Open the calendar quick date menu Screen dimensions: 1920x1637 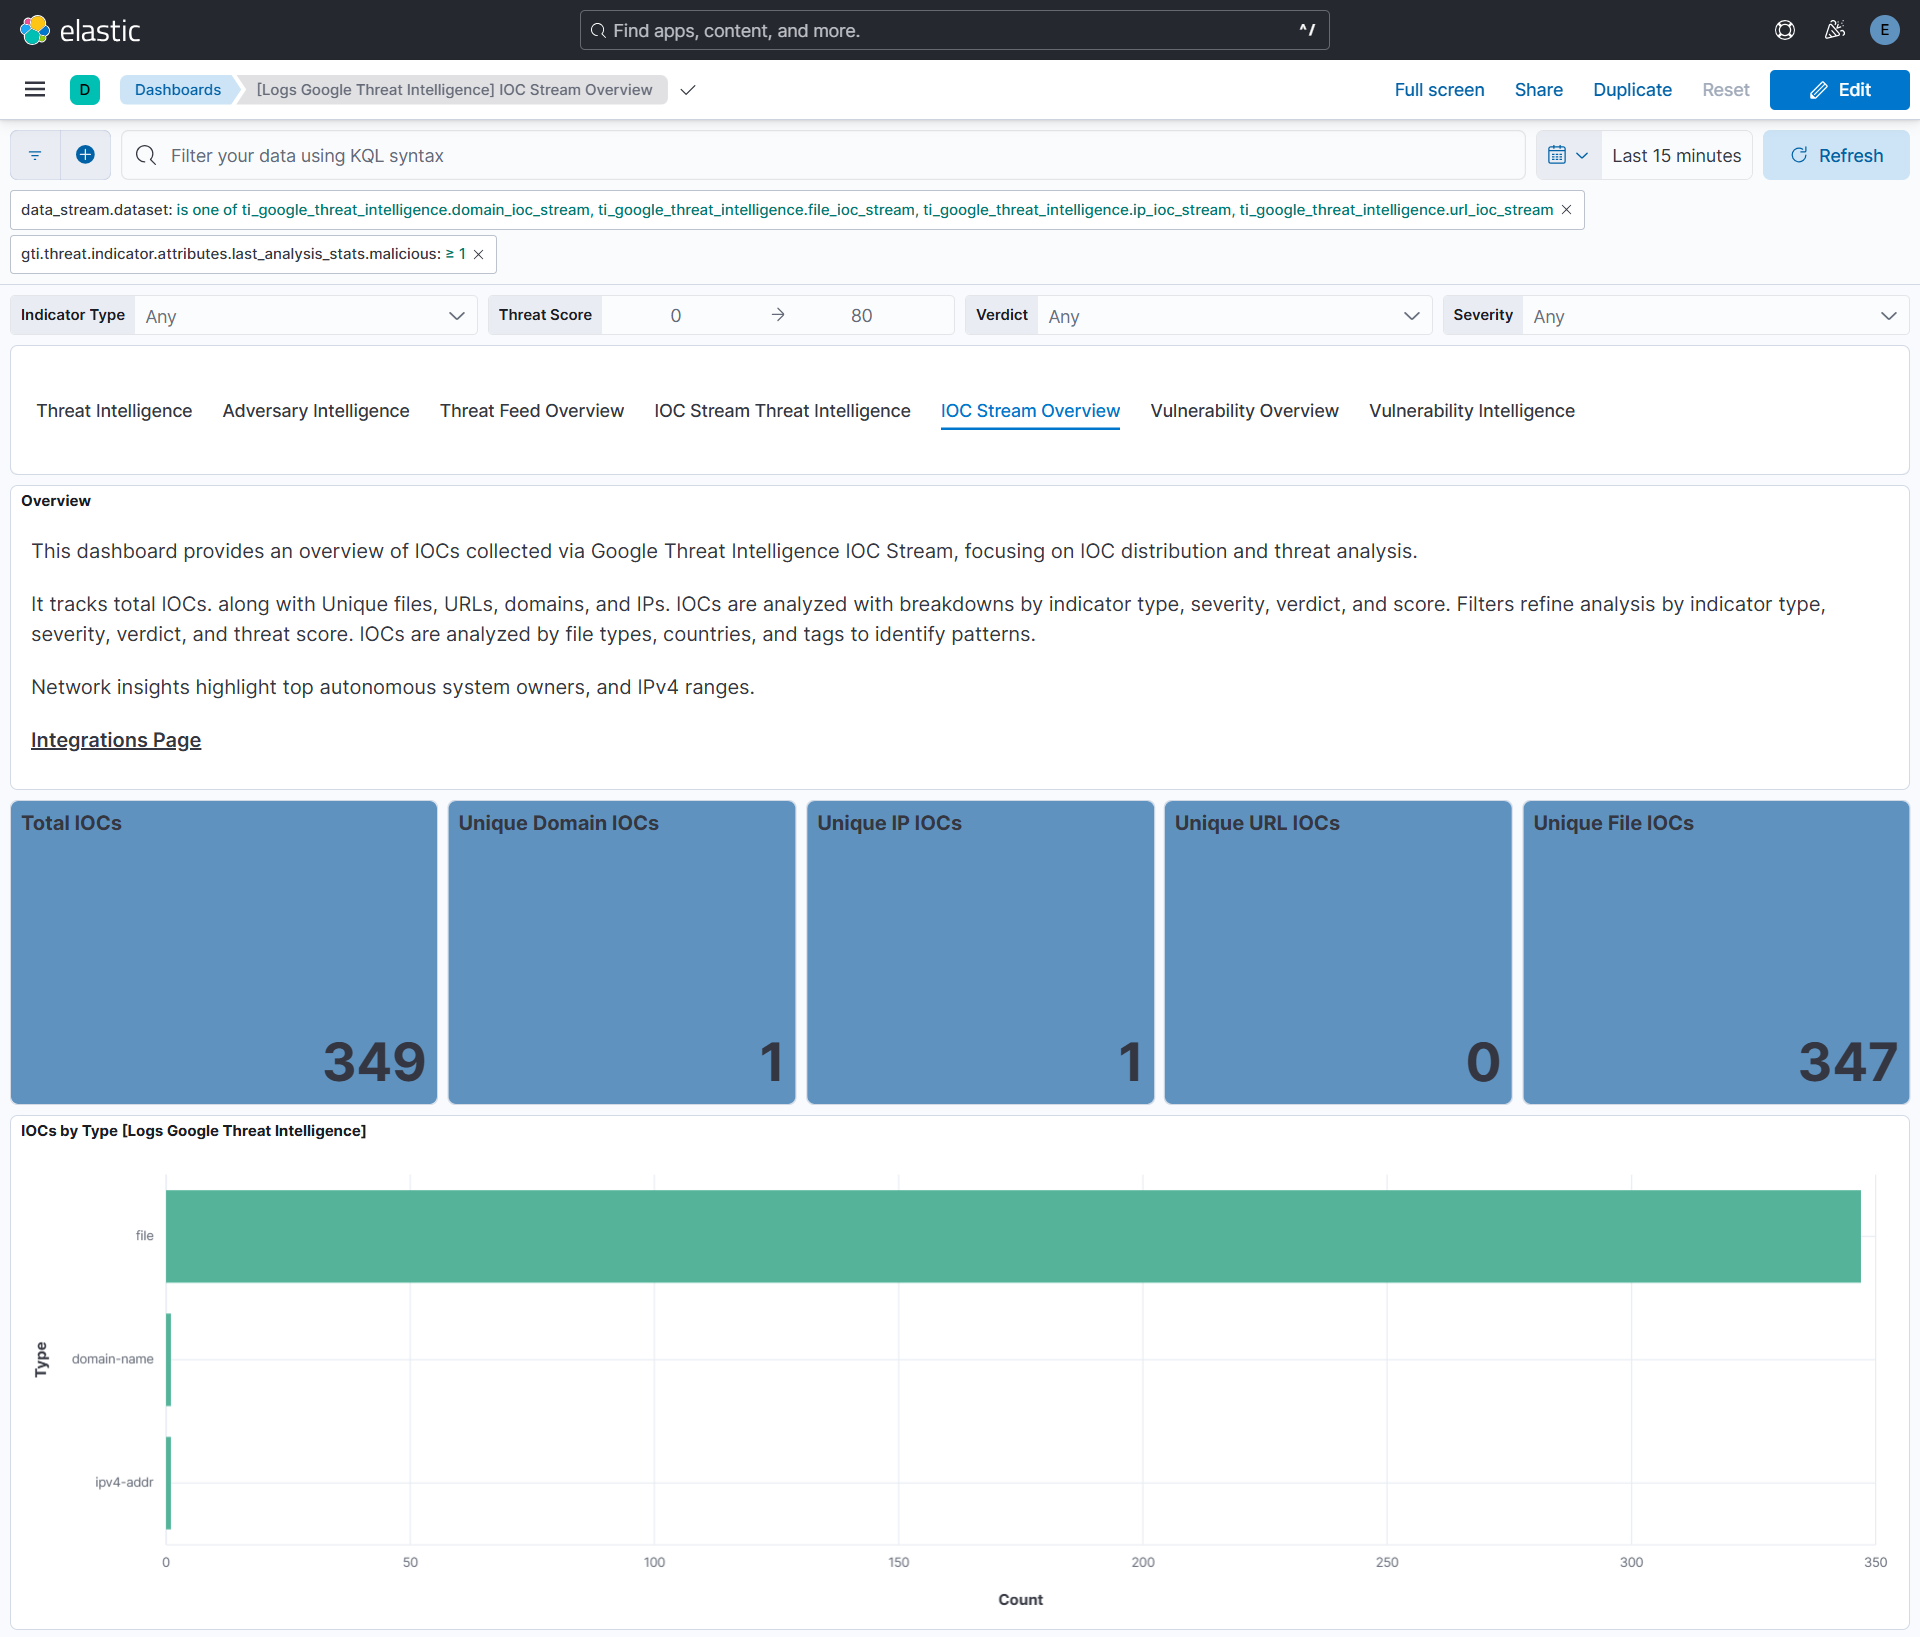tap(1568, 155)
